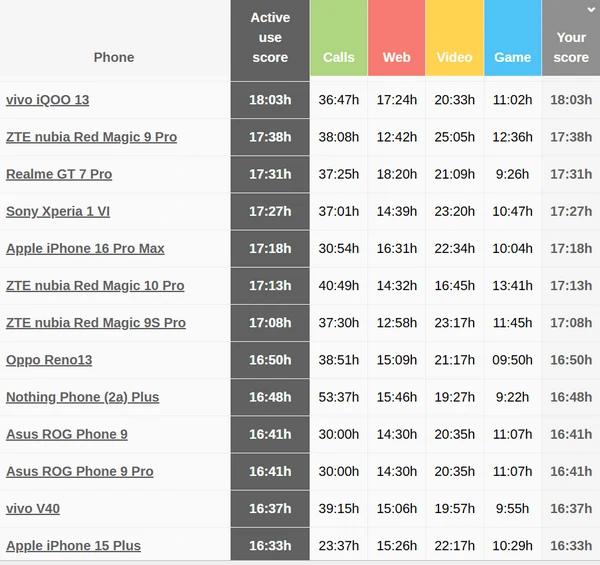Open ZTE nubia Red Magic 10 Pro
The width and height of the screenshot is (600, 565).
(x=95, y=285)
